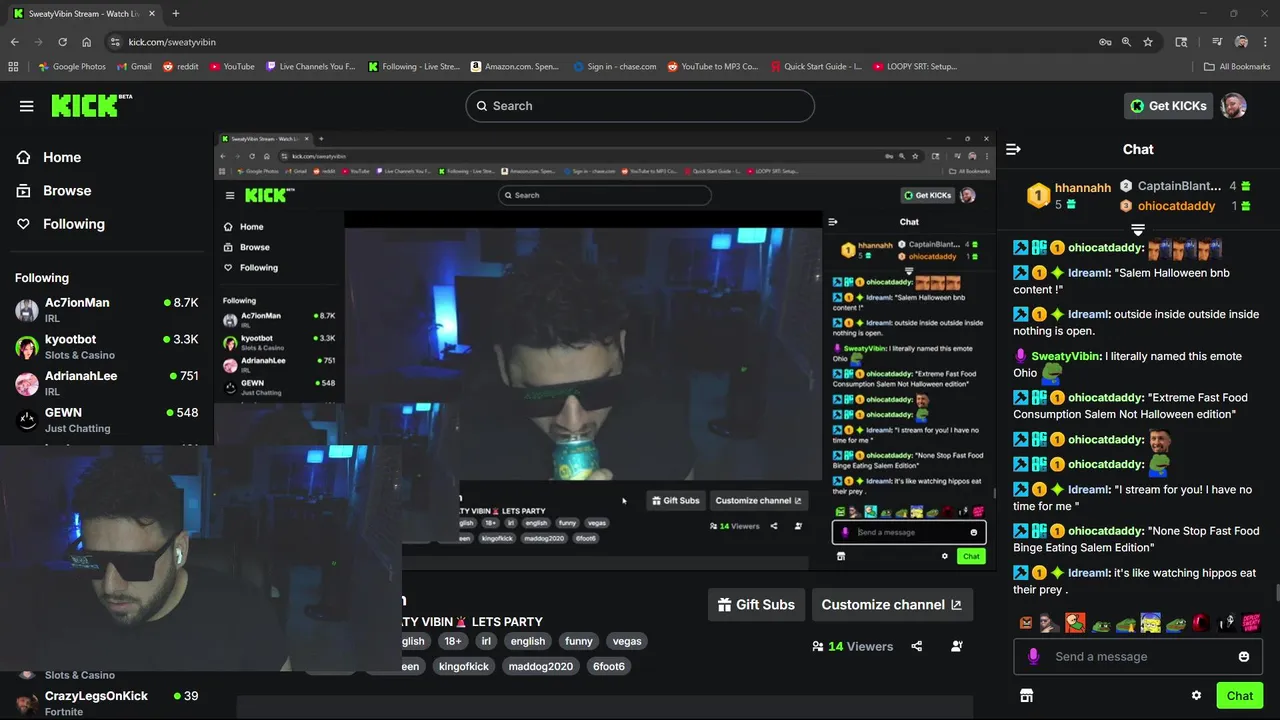
Task: Select the 18+ tag
Action: tap(453, 641)
